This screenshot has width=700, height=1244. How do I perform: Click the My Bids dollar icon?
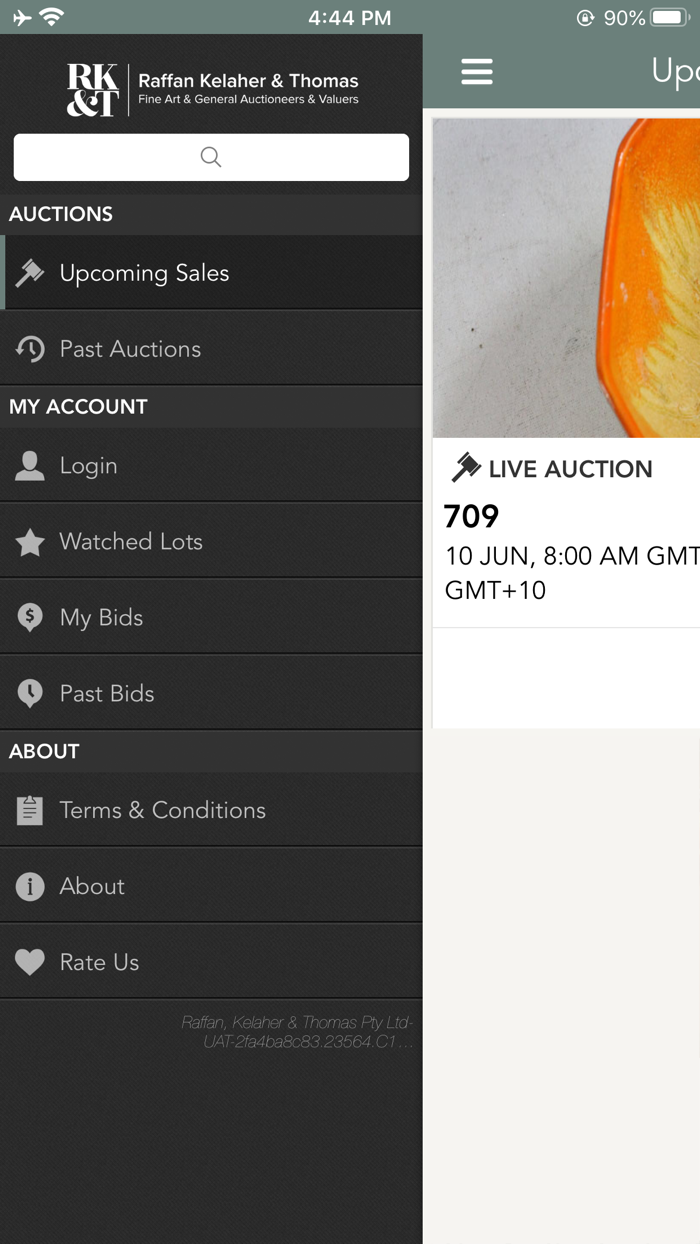(x=30, y=617)
